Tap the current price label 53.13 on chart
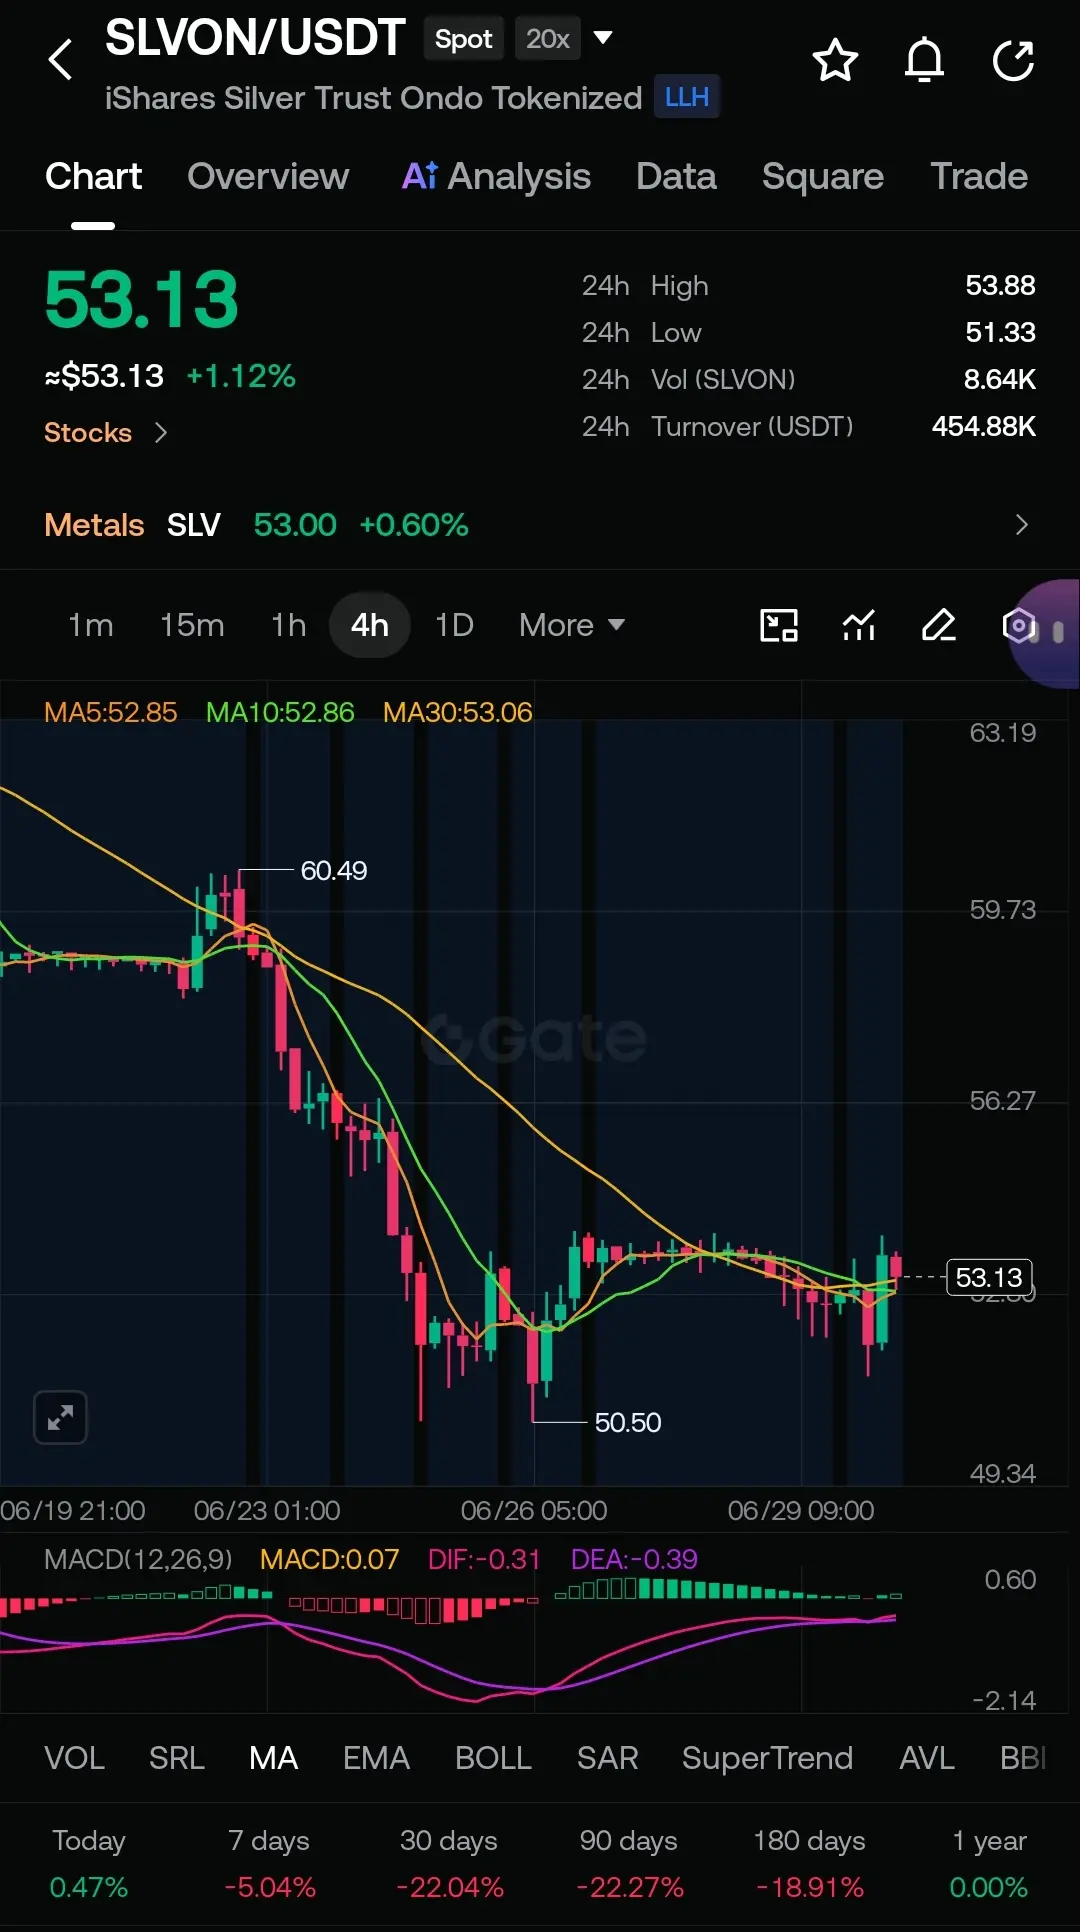The image size is (1080, 1932). click(x=989, y=1277)
